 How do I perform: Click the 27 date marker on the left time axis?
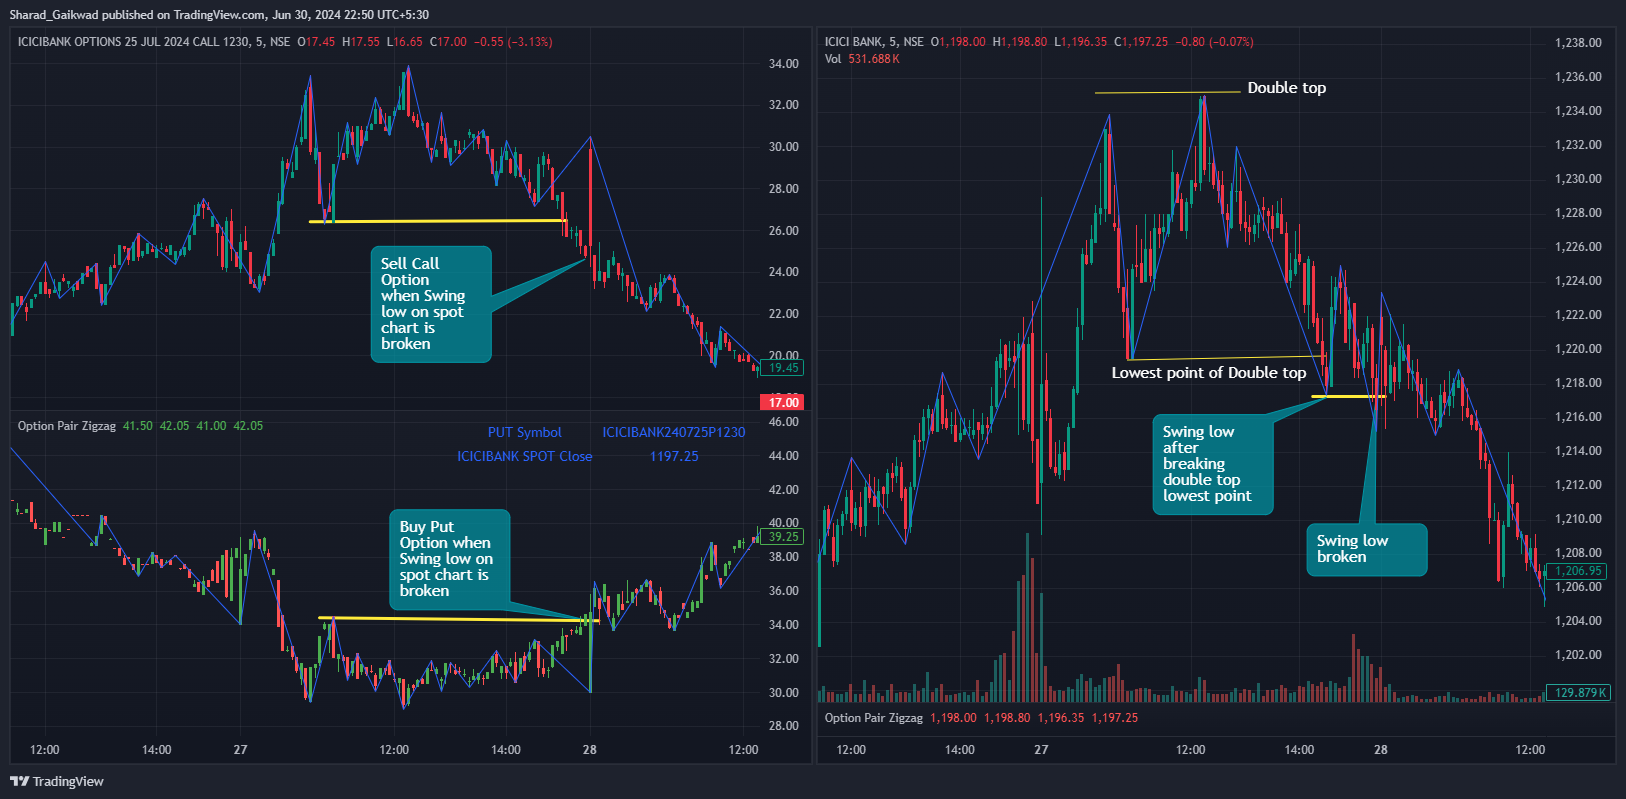coord(240,750)
